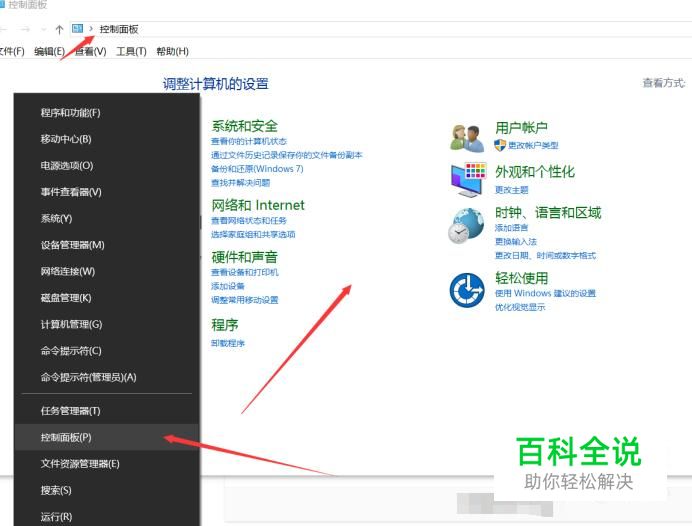This screenshot has height=526, width=692.
Task: Open the 轻松使用 category heading
Action: click(522, 278)
